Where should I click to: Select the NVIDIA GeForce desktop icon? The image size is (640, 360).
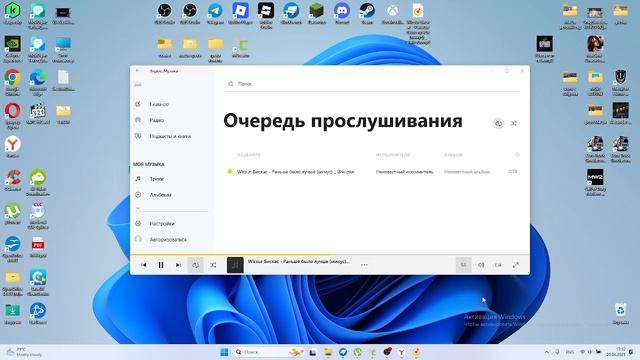[13, 49]
